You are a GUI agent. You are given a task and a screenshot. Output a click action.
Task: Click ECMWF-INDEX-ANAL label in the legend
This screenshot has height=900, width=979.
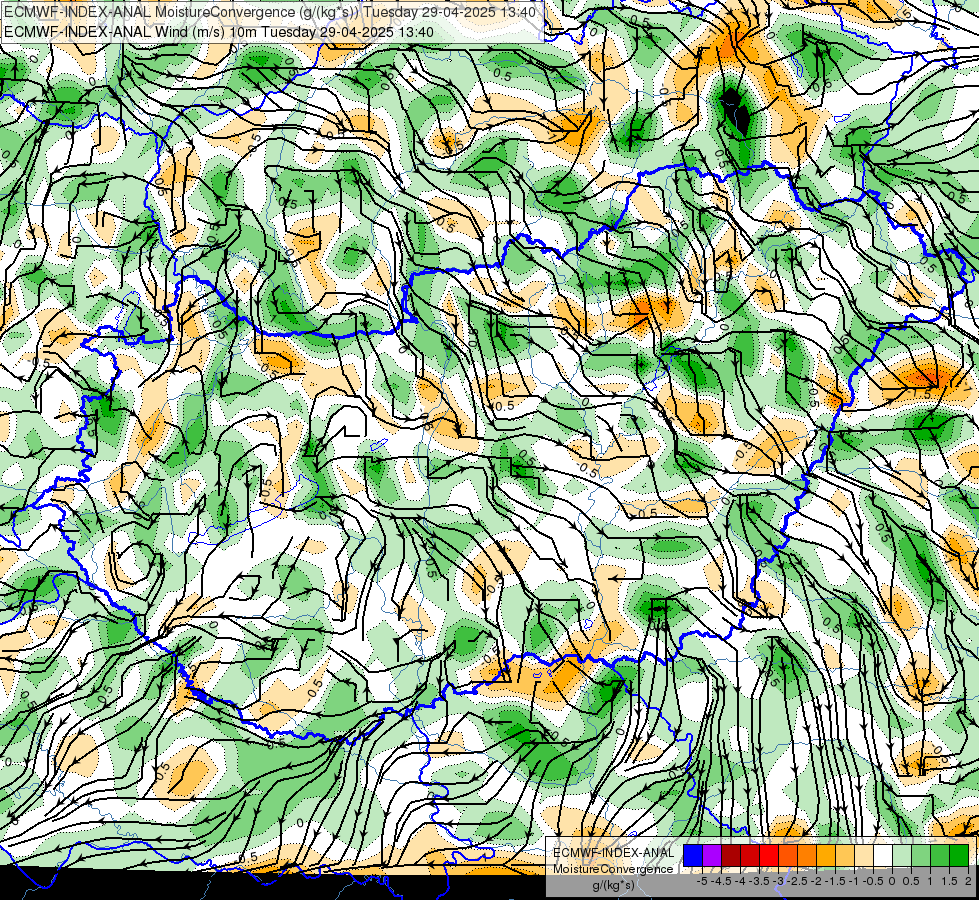613,853
